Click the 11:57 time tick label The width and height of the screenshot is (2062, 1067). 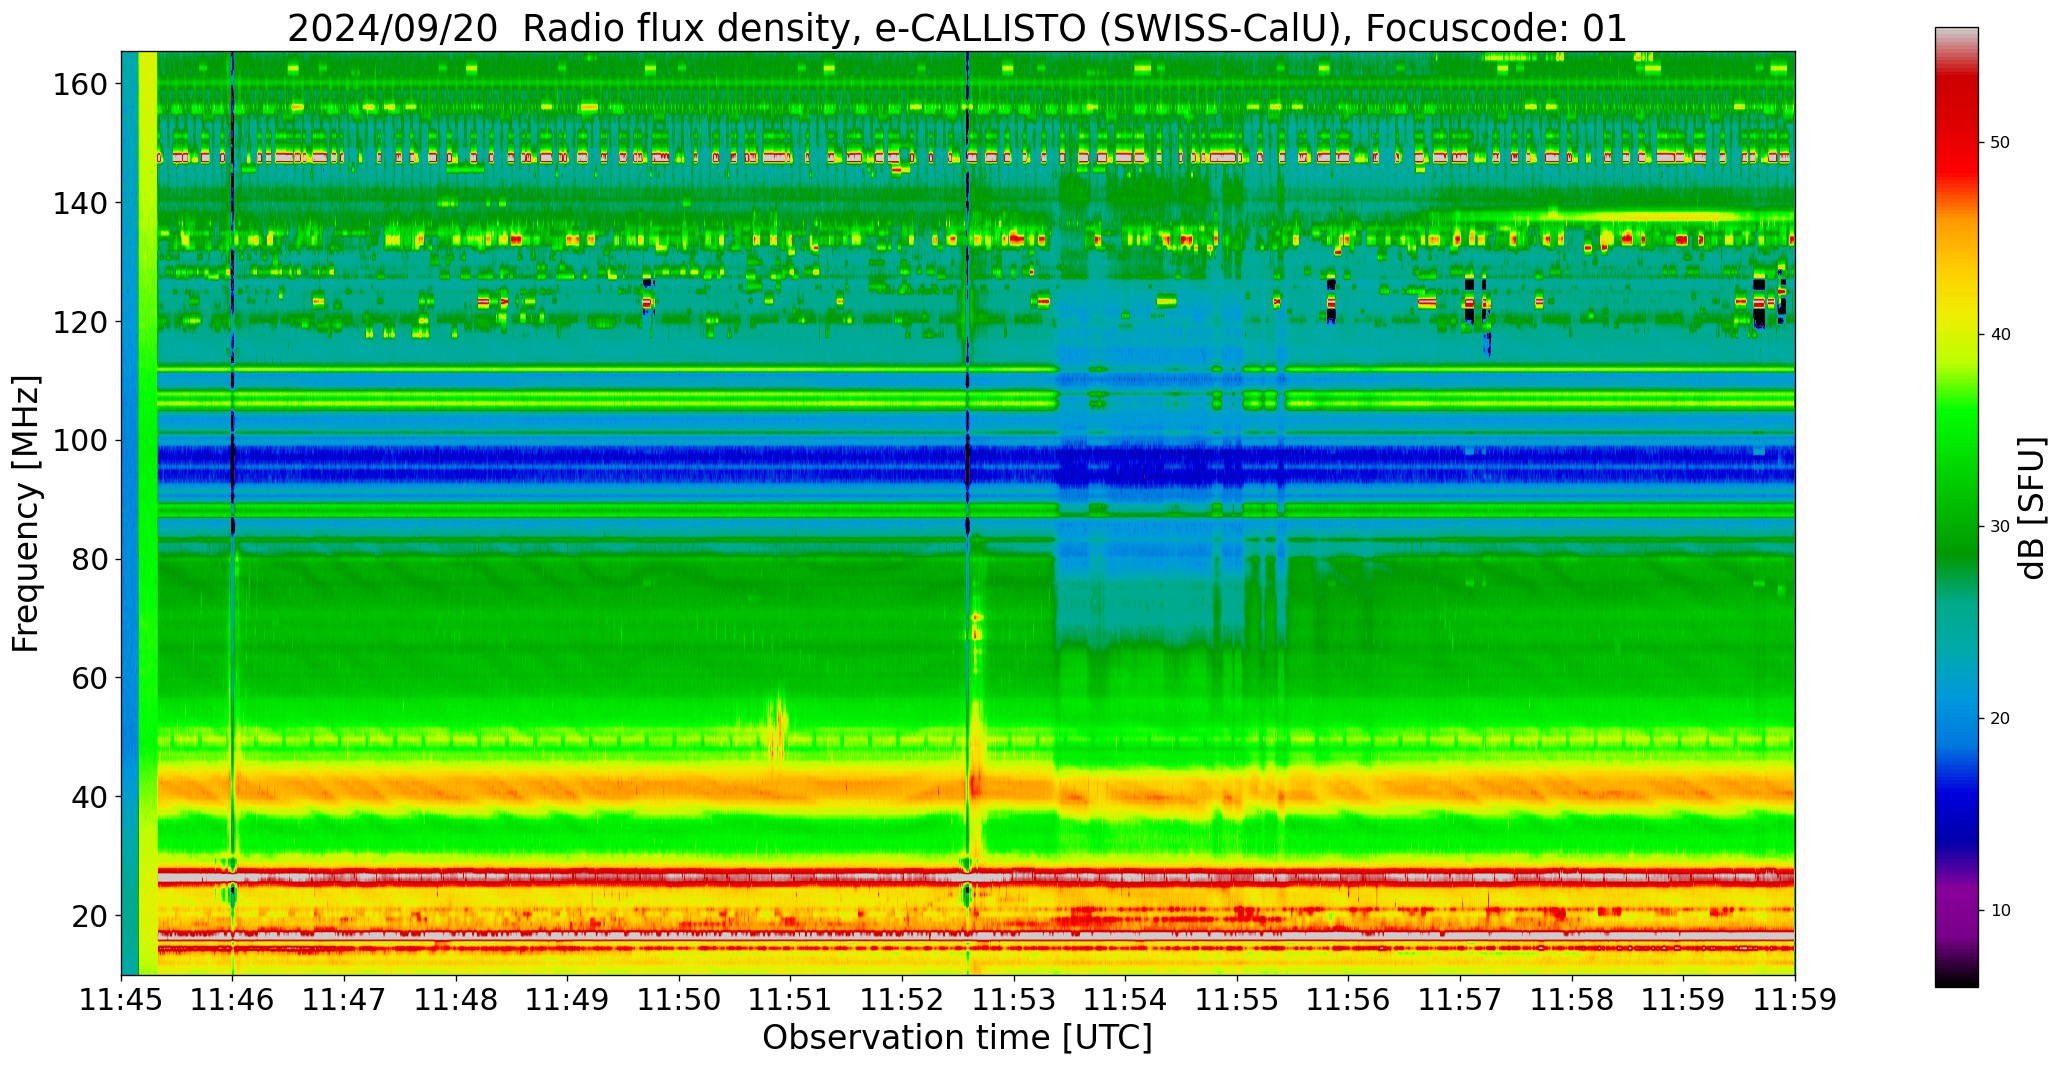click(1460, 1000)
